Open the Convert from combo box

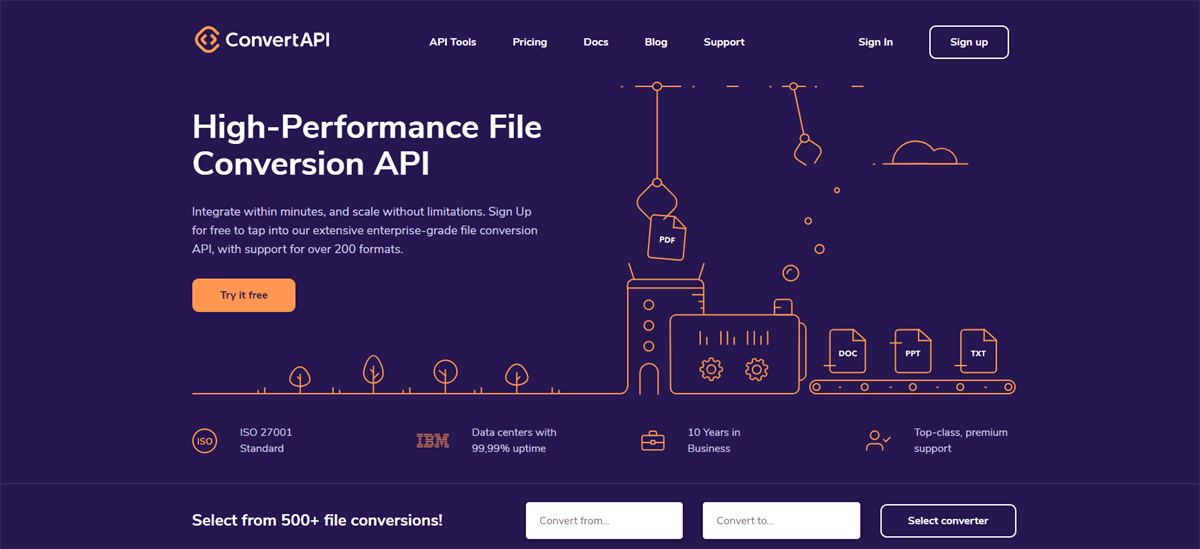click(604, 521)
